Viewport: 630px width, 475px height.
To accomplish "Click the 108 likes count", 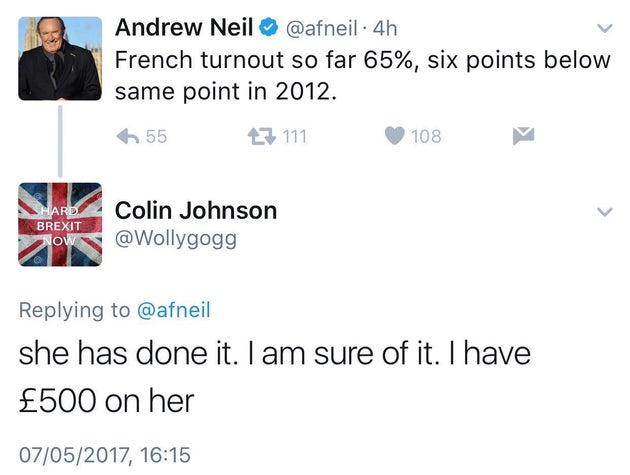I will point(426,137).
